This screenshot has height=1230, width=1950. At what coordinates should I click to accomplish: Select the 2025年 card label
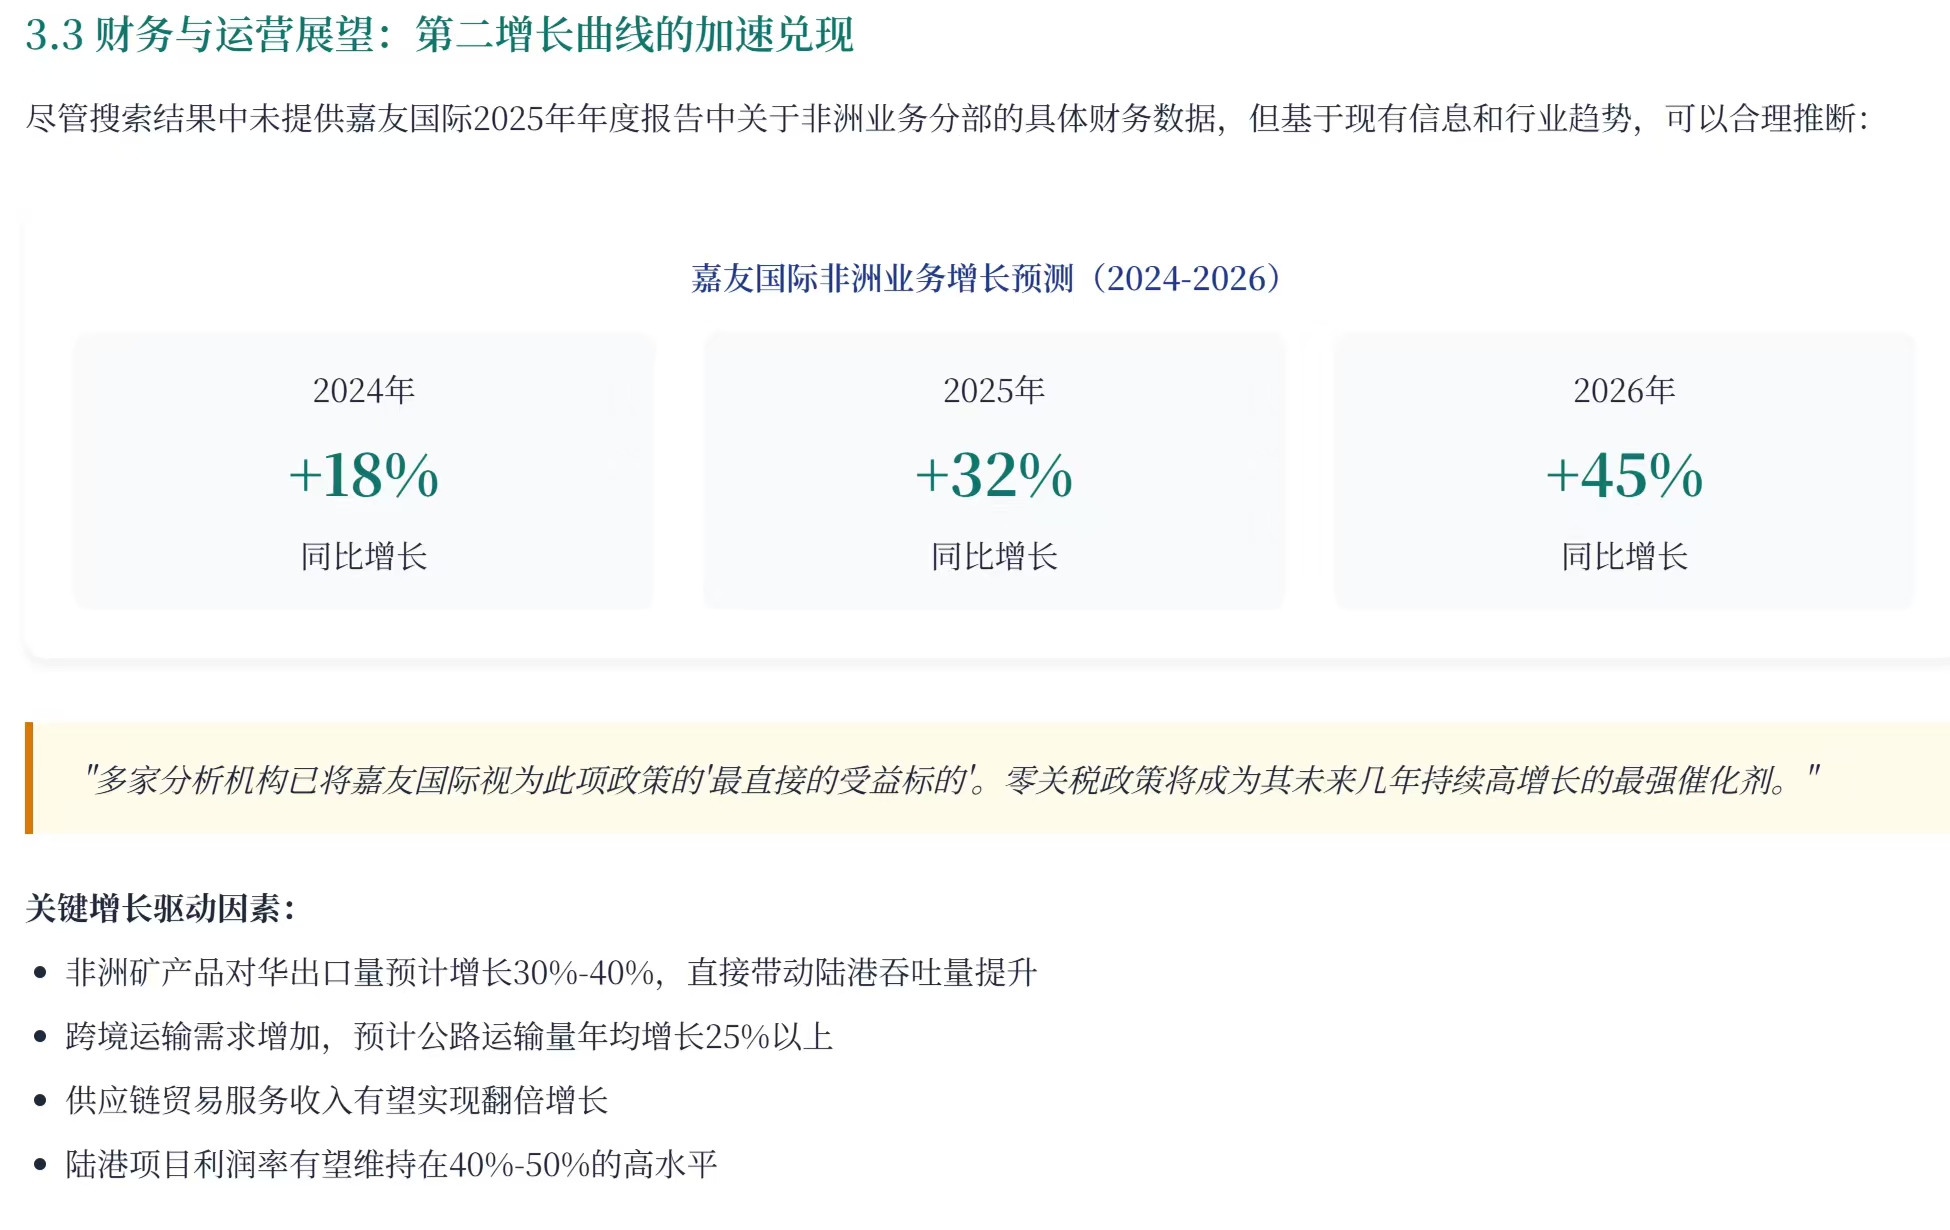(x=994, y=391)
